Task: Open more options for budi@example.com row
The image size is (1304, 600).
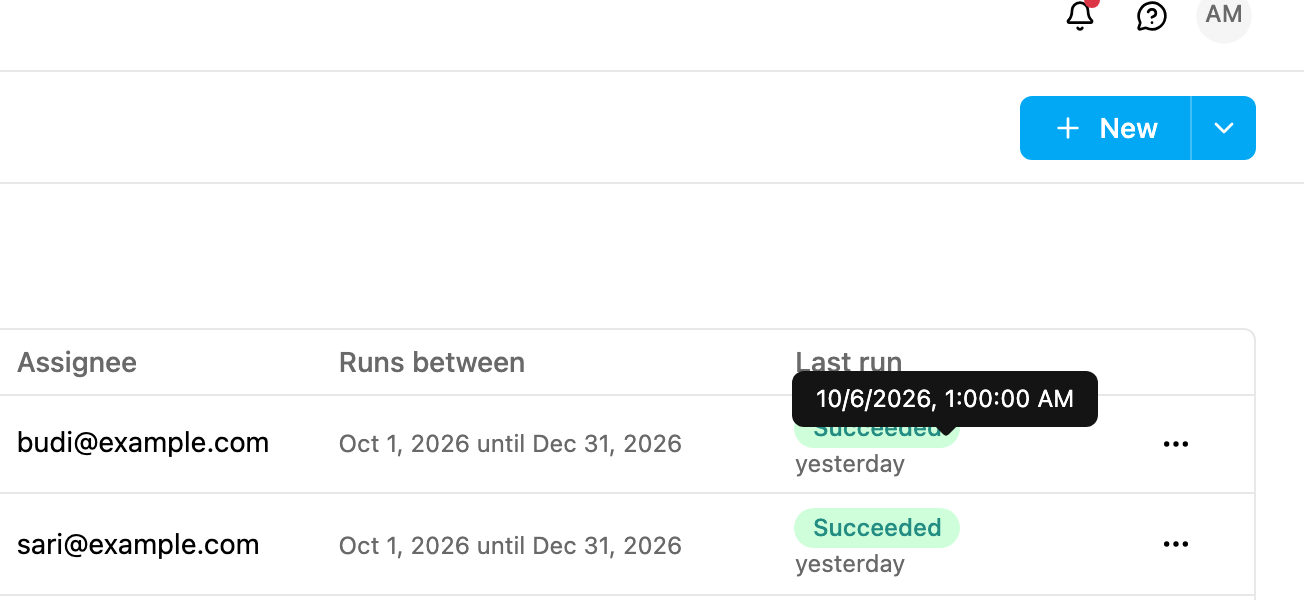Action: pyautogui.click(x=1176, y=444)
